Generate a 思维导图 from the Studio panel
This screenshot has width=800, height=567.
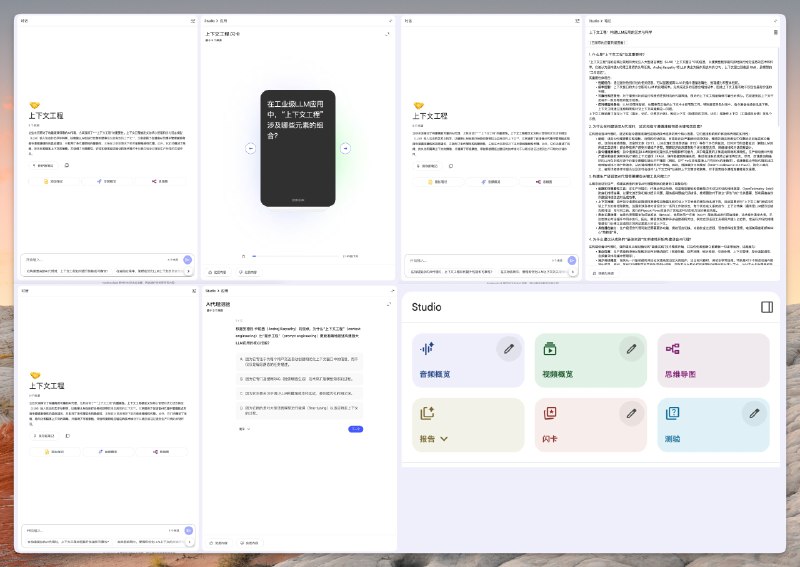713,360
